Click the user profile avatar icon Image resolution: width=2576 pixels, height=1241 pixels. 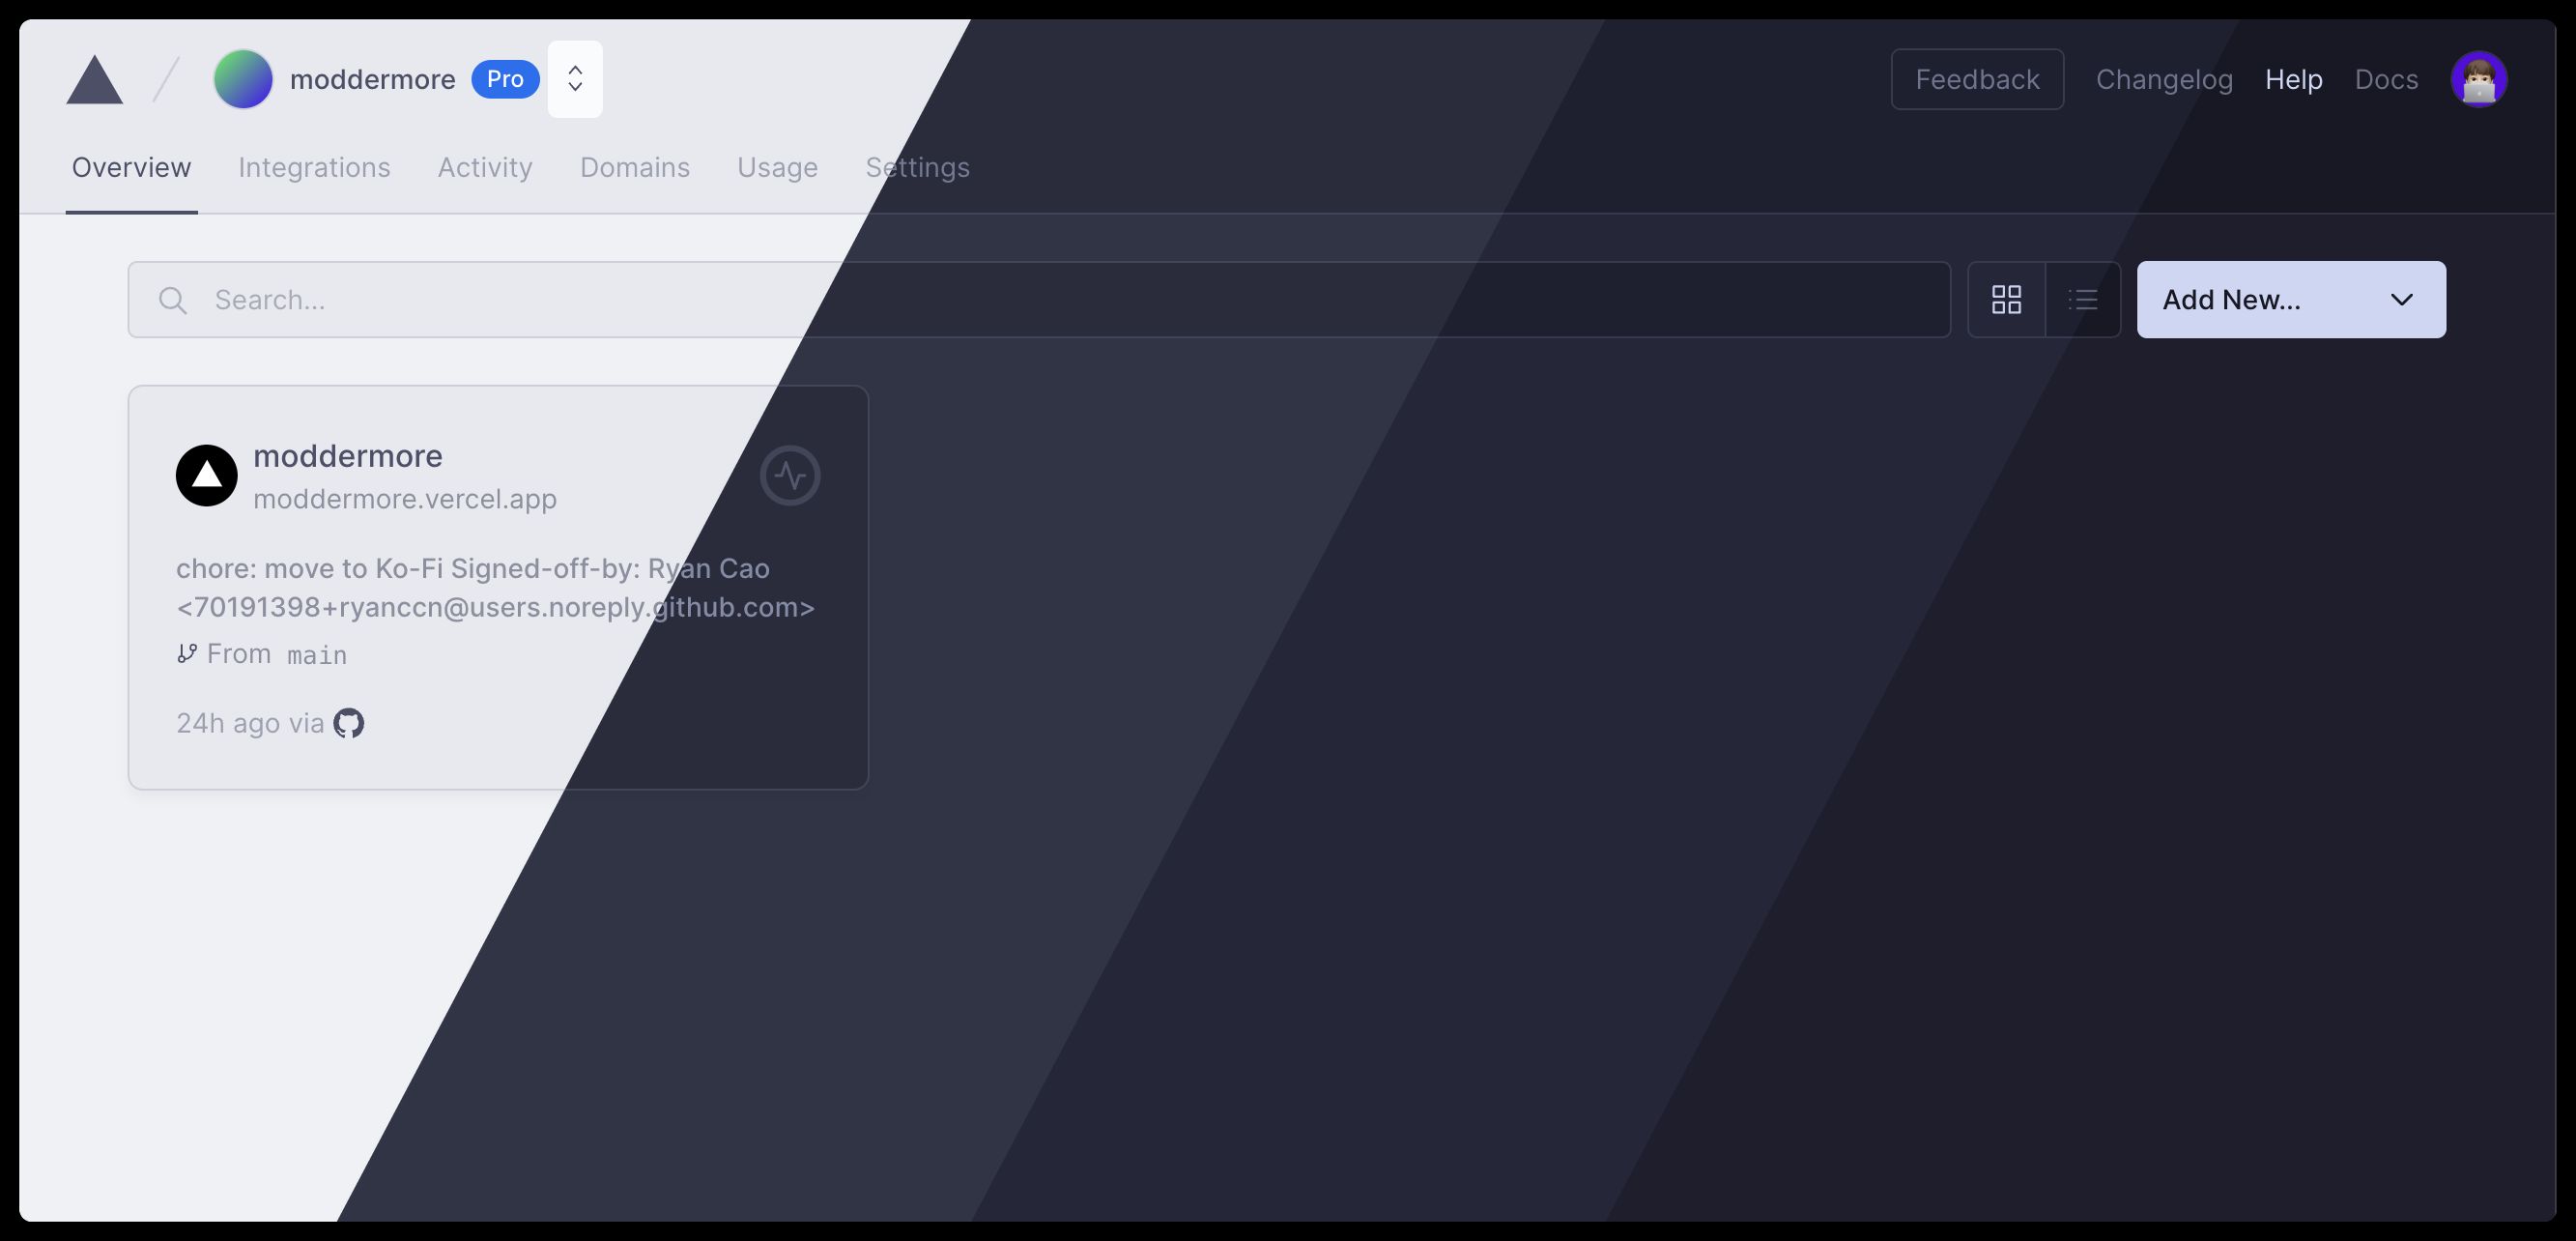click(2479, 79)
